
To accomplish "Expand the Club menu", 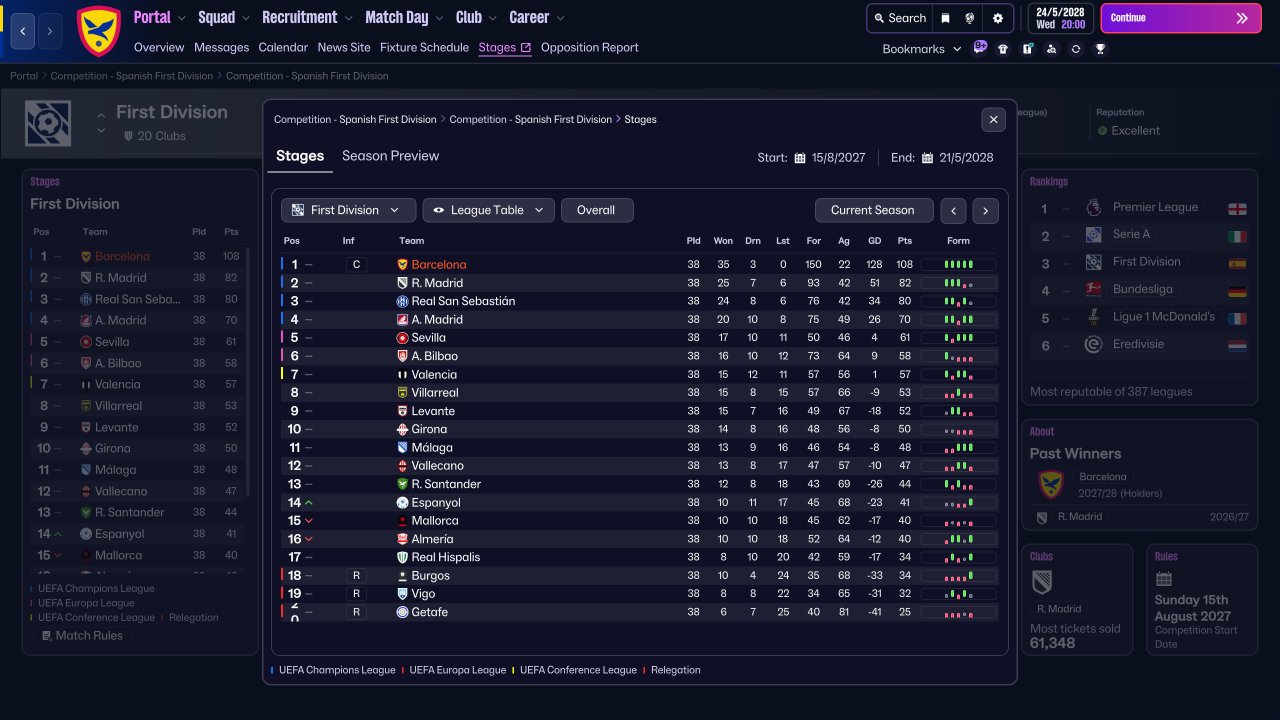I will pyautogui.click(x=478, y=17).
